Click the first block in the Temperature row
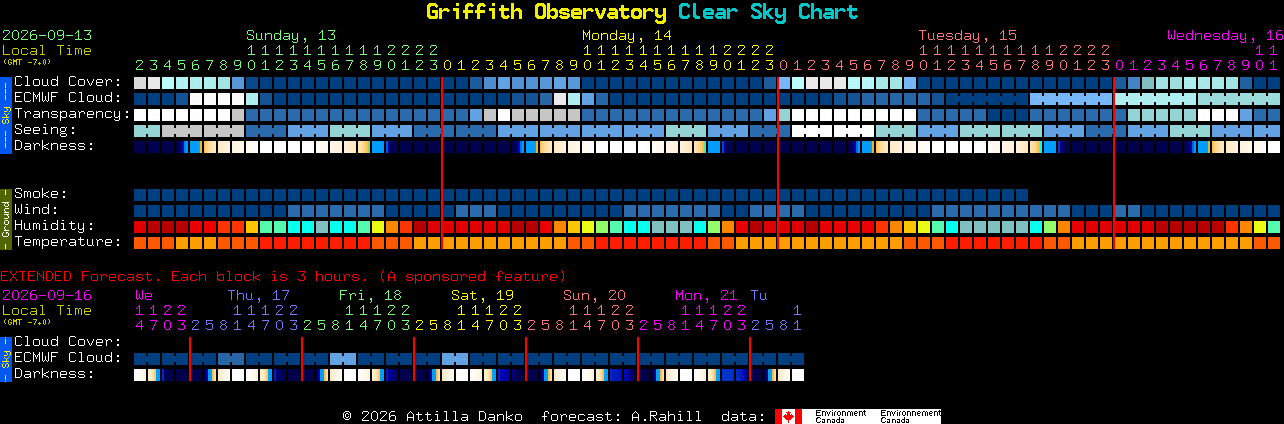The height and width of the screenshot is (424, 1284). tap(140, 242)
